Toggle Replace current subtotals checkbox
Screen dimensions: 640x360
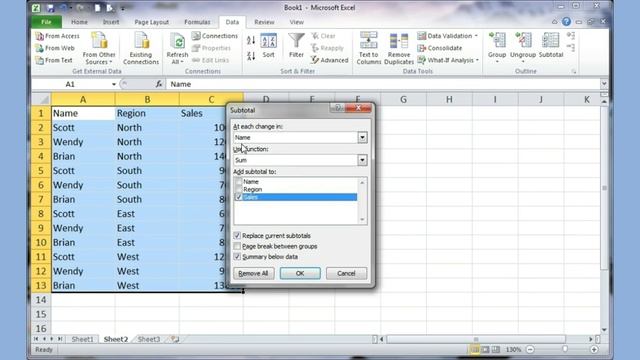coord(237,236)
